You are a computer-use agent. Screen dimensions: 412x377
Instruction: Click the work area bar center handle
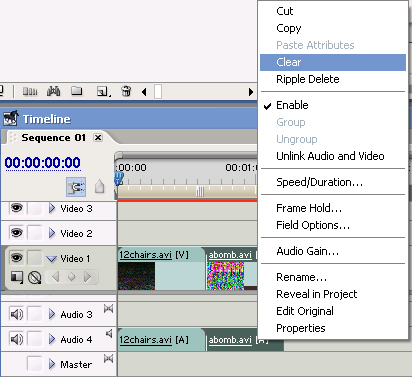pos(200,192)
